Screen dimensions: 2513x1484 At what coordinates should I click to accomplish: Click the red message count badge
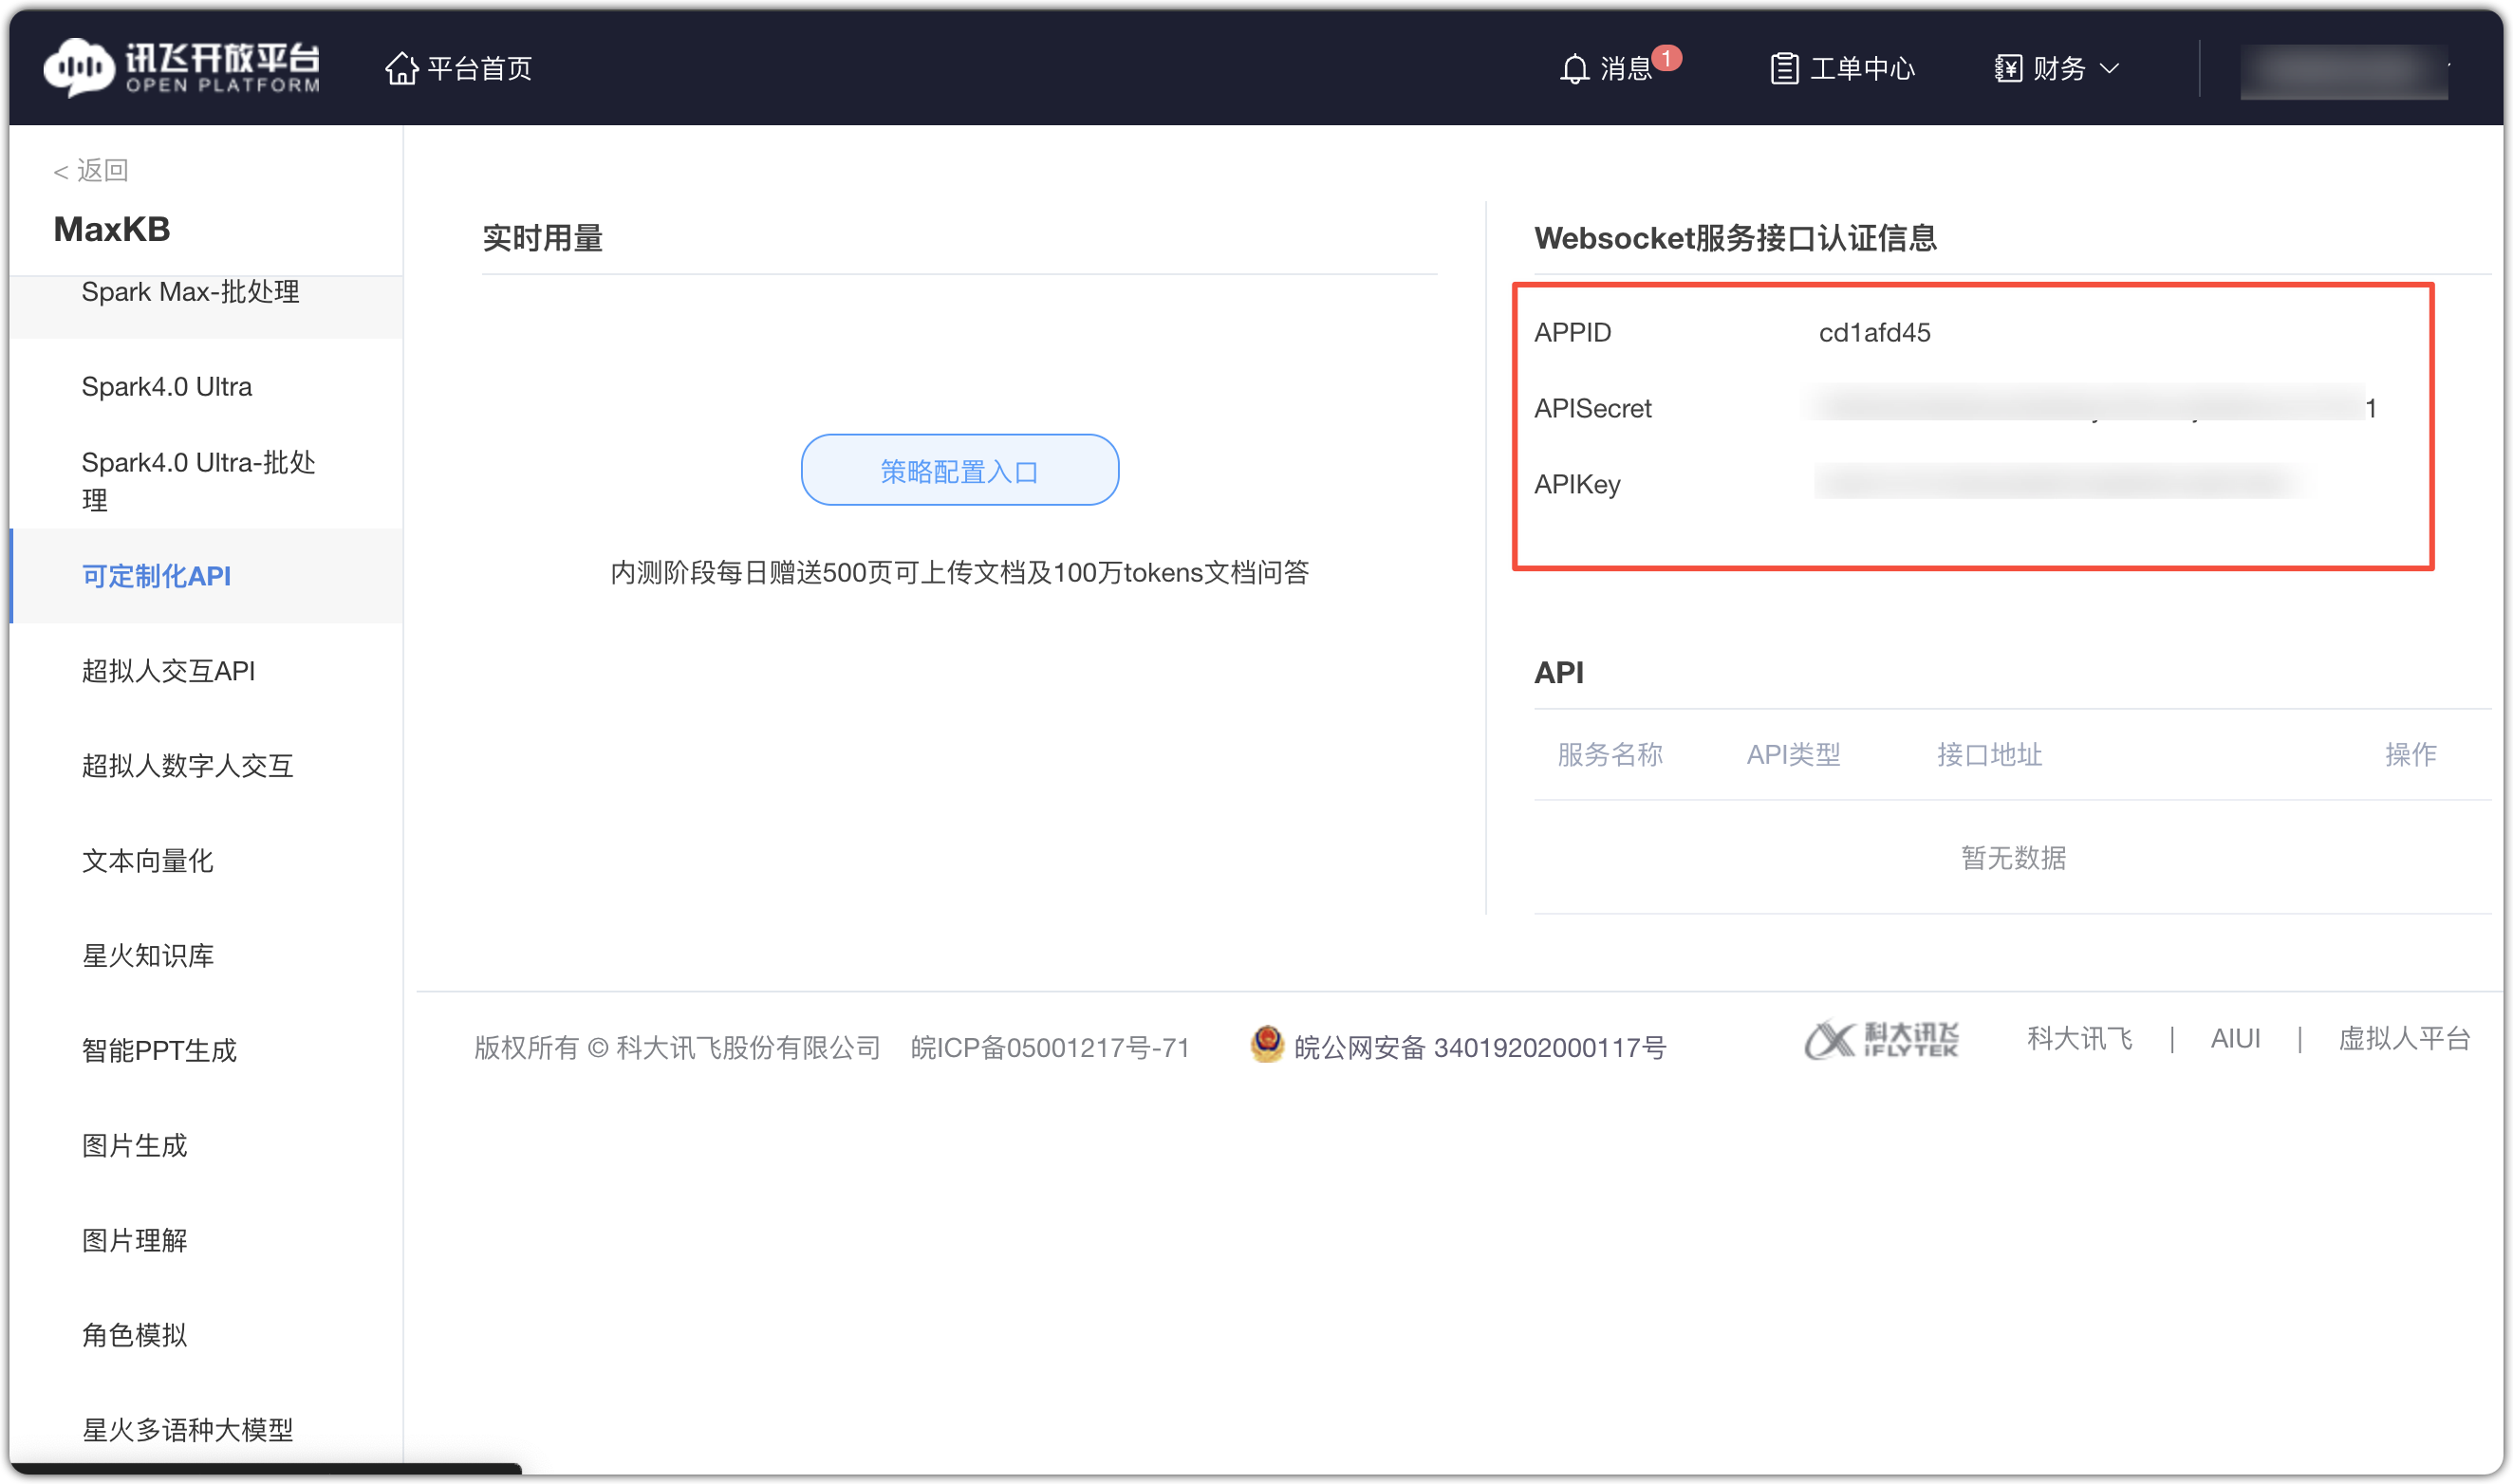tap(1666, 58)
